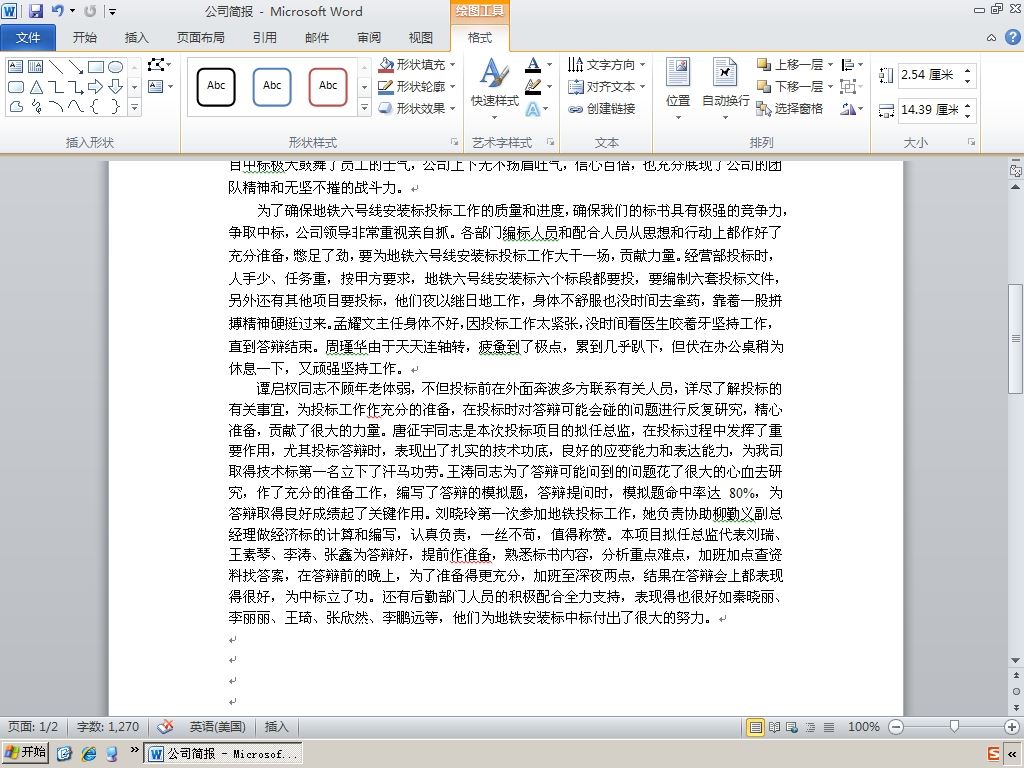The image size is (1024, 768).
Task: Open the 形状样式 dialog launcher
Action: (454, 142)
